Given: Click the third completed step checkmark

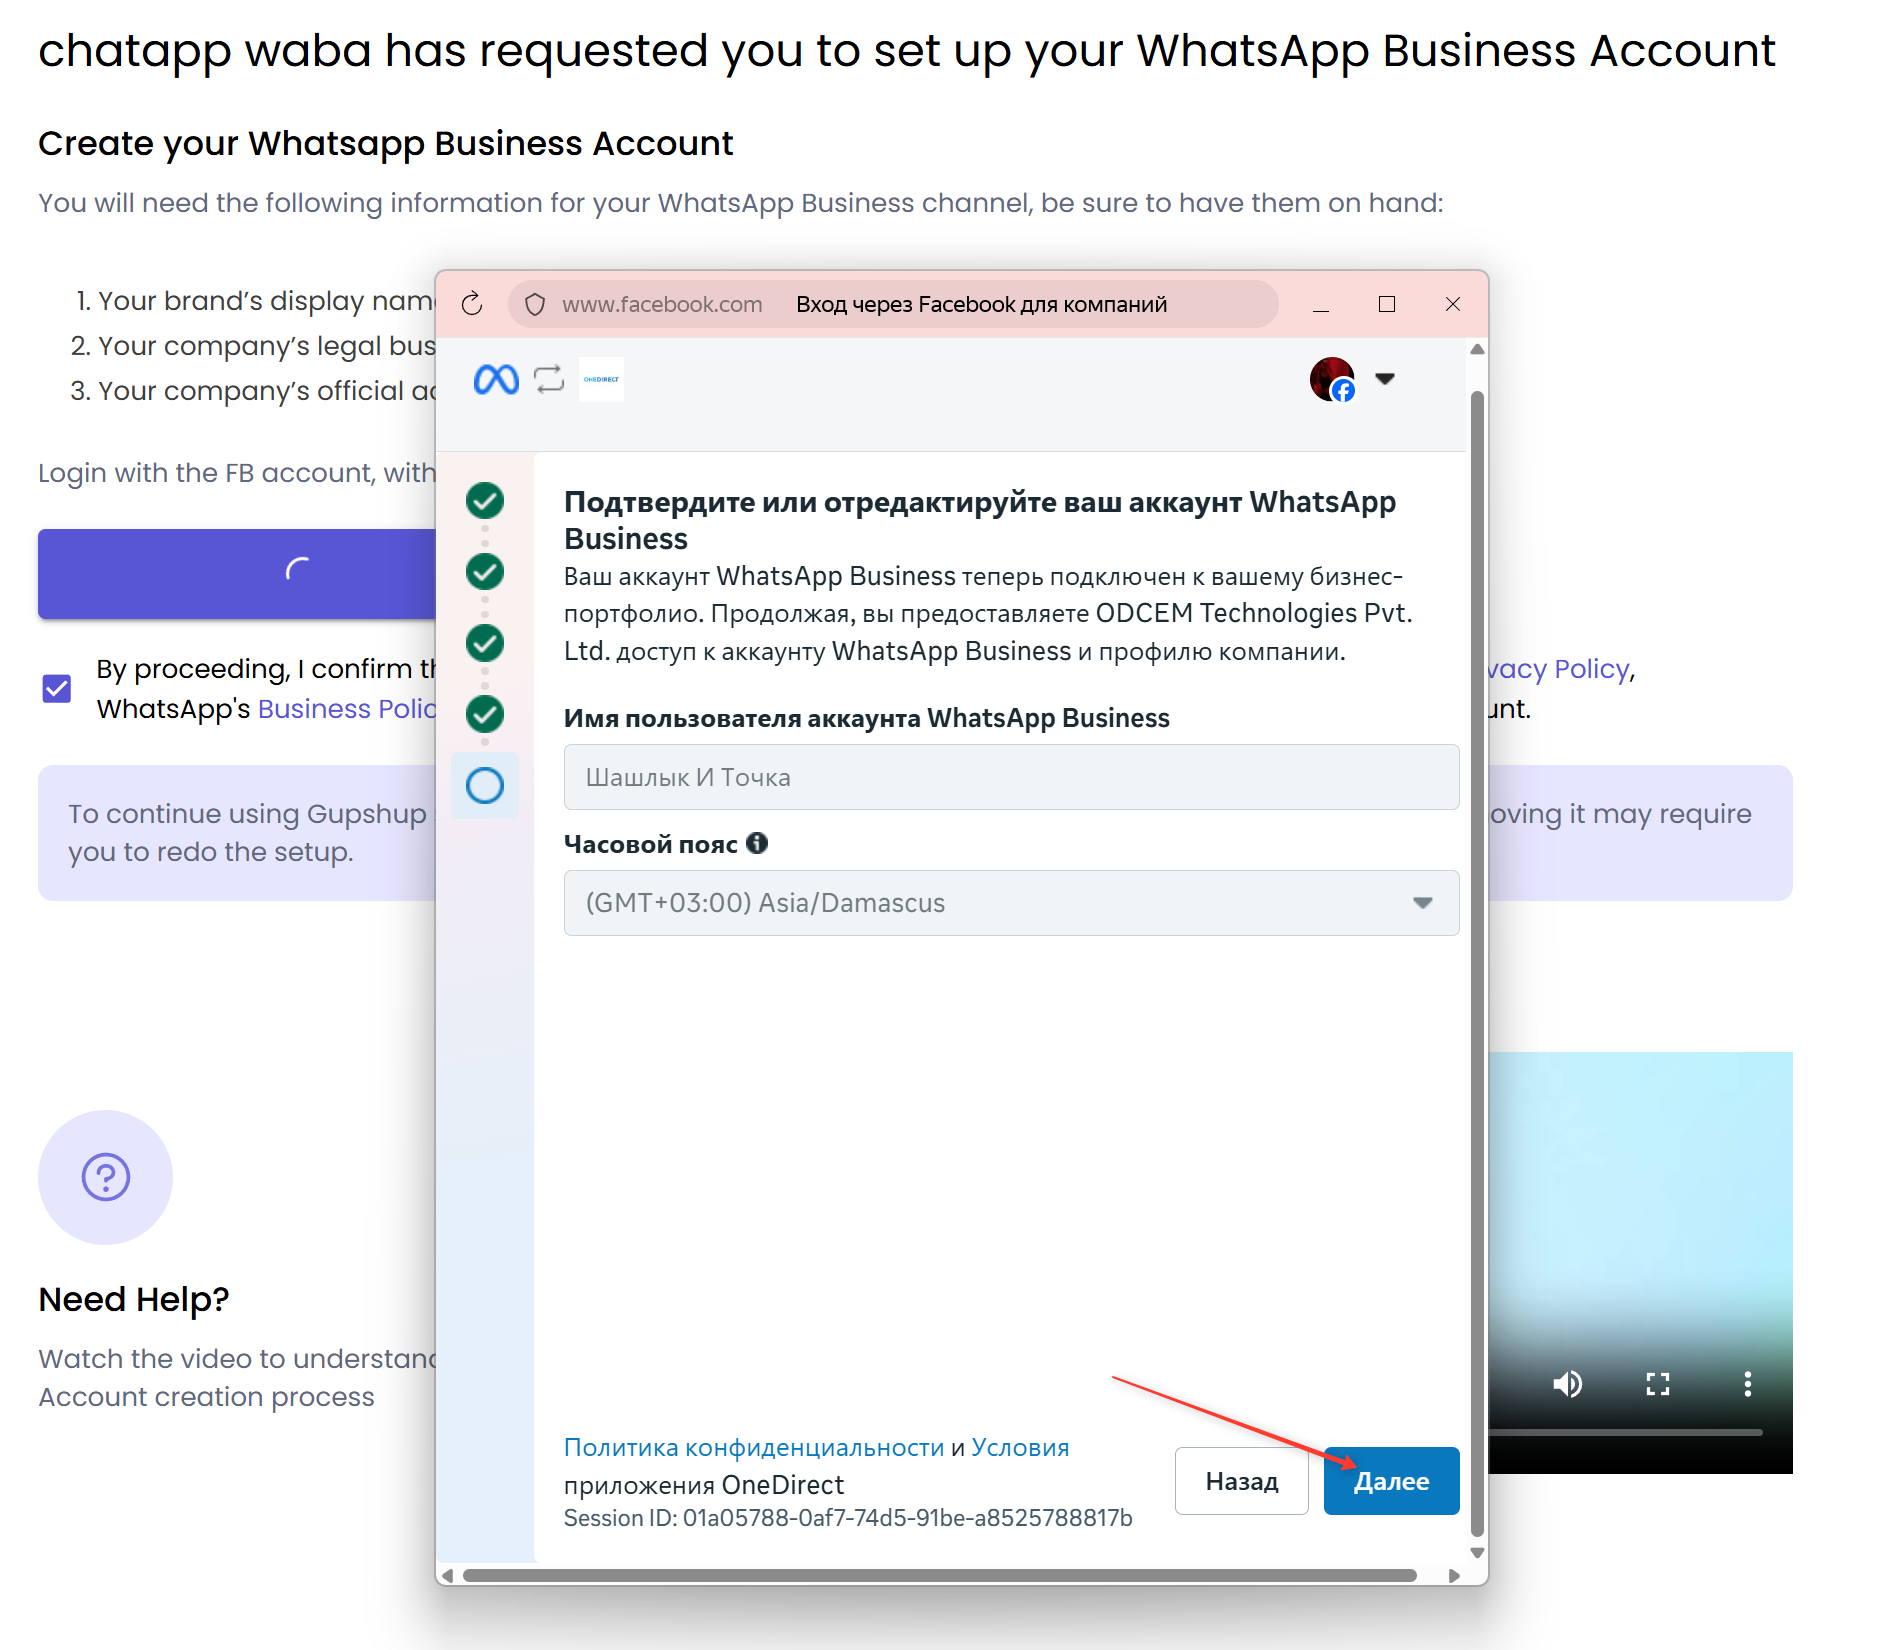Looking at the screenshot, I should (x=485, y=643).
